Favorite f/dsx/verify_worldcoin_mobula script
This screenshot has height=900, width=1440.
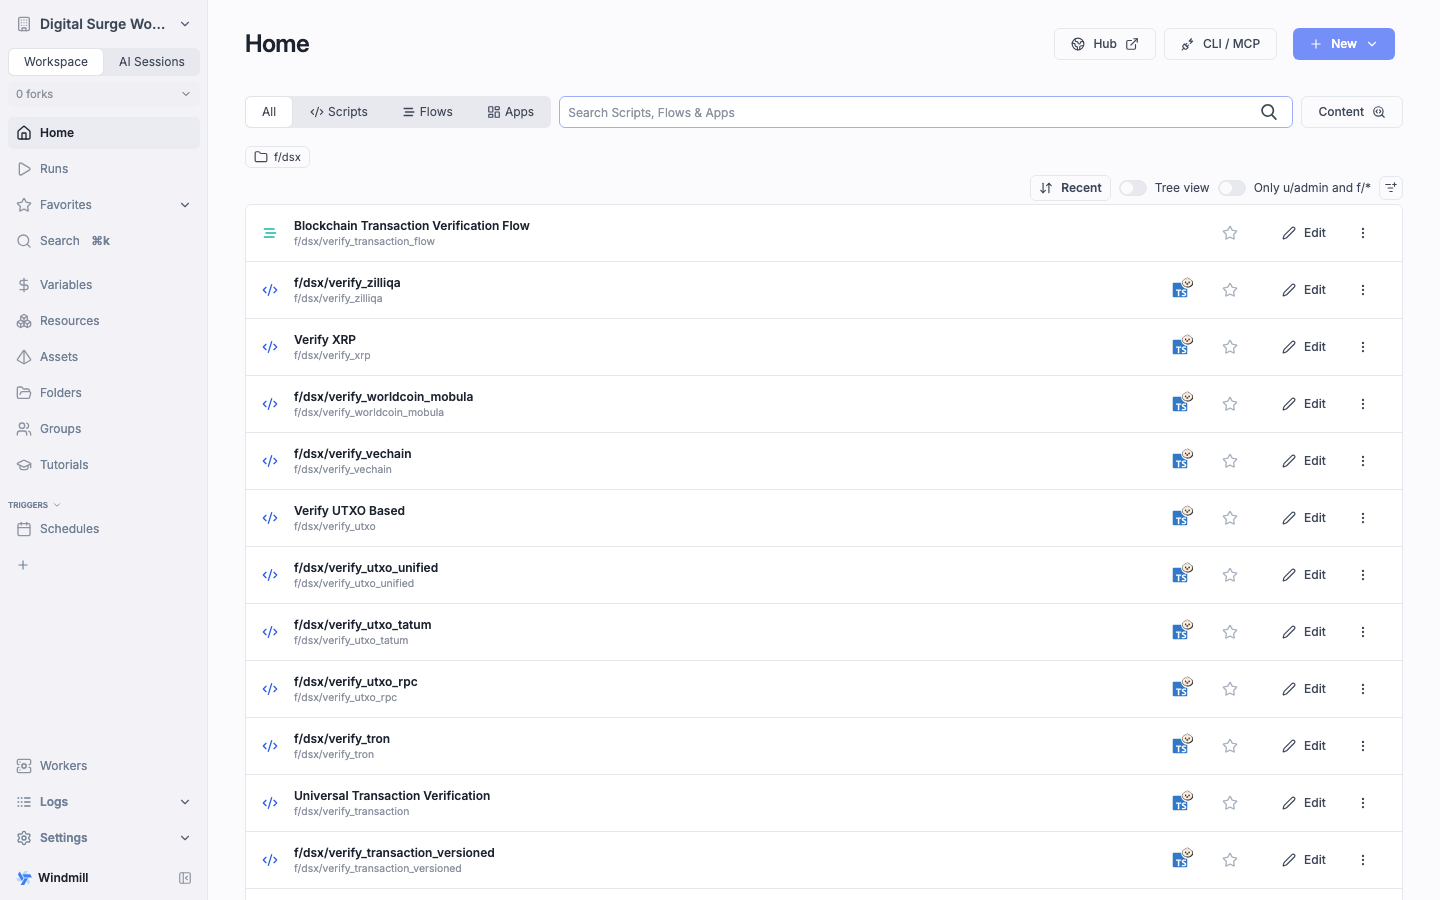(1230, 404)
